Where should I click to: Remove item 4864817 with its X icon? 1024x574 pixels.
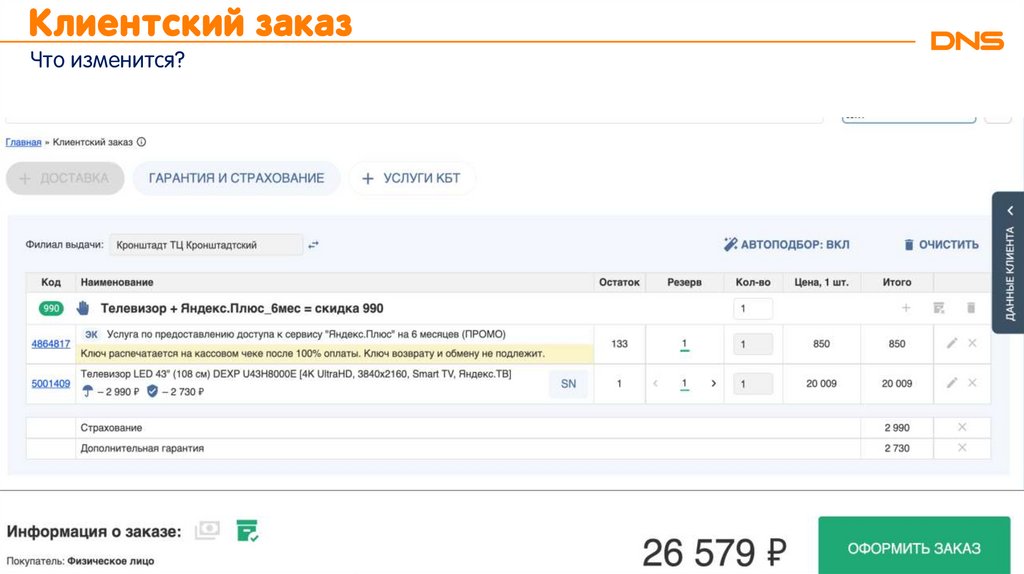pyautogui.click(x=972, y=343)
